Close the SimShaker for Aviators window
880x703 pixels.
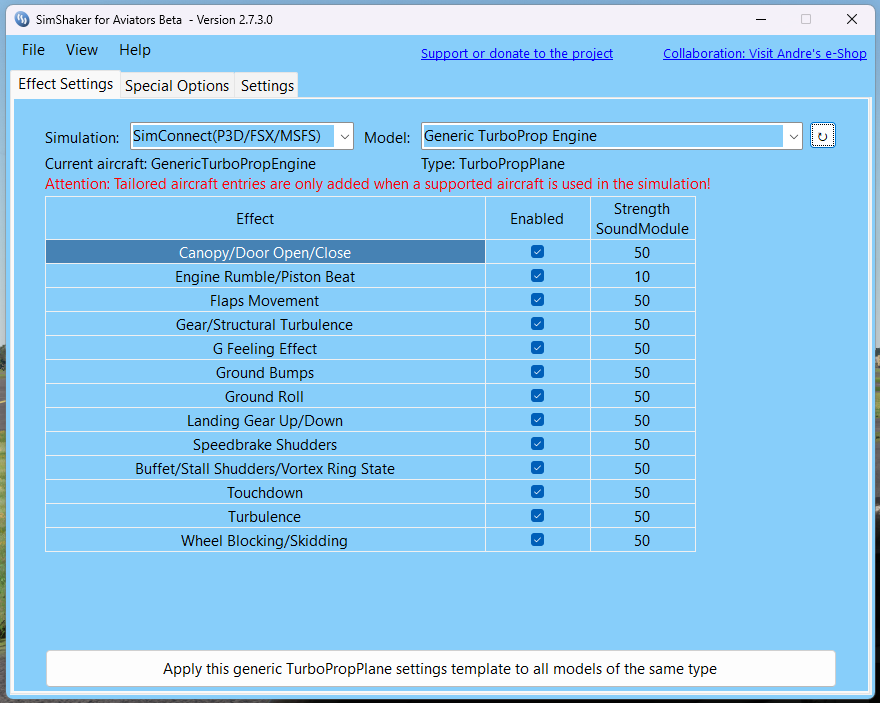coord(851,20)
